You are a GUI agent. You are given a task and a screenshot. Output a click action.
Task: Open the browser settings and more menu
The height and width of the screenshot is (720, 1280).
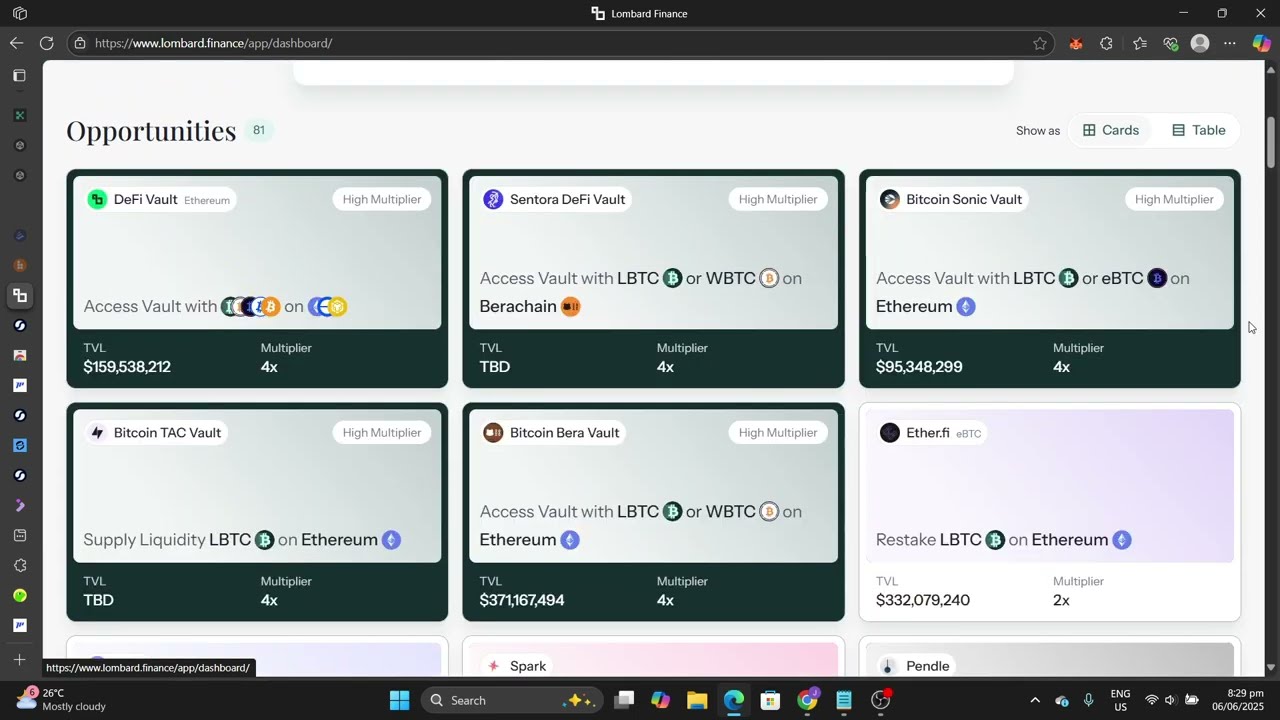(1230, 43)
